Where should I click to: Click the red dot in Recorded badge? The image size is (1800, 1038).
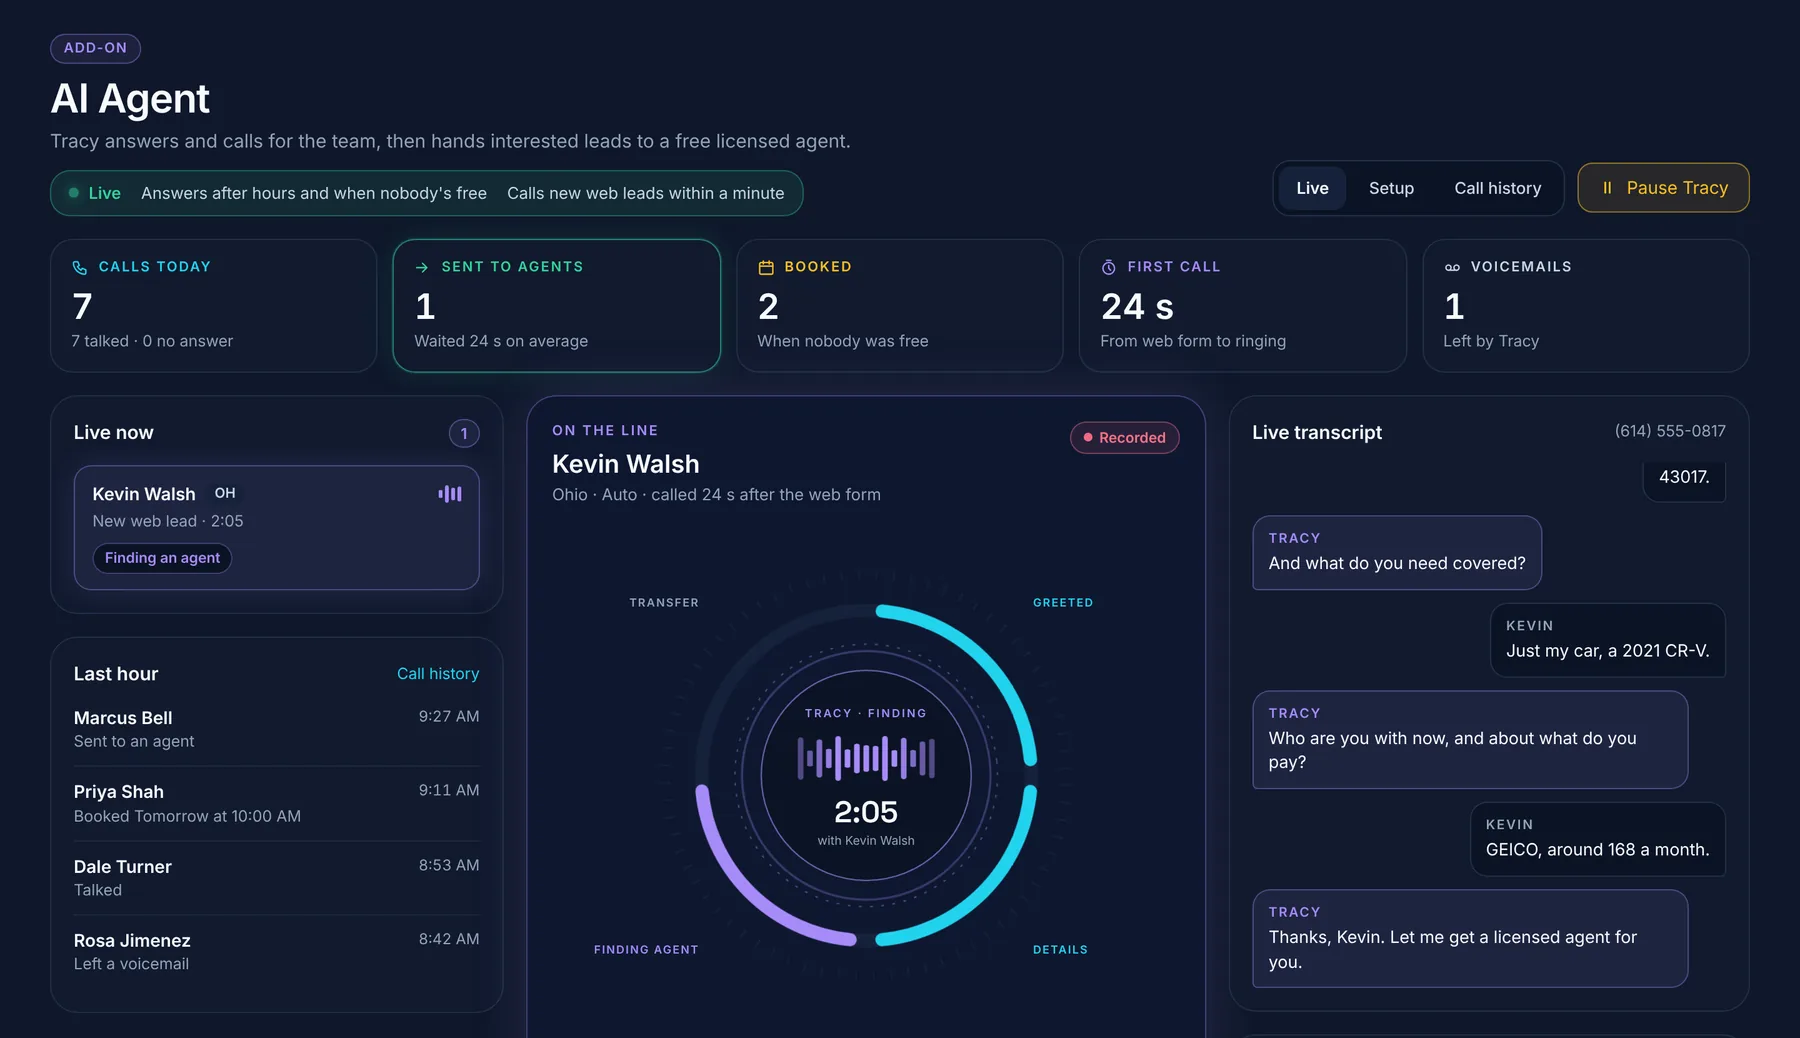[1088, 437]
